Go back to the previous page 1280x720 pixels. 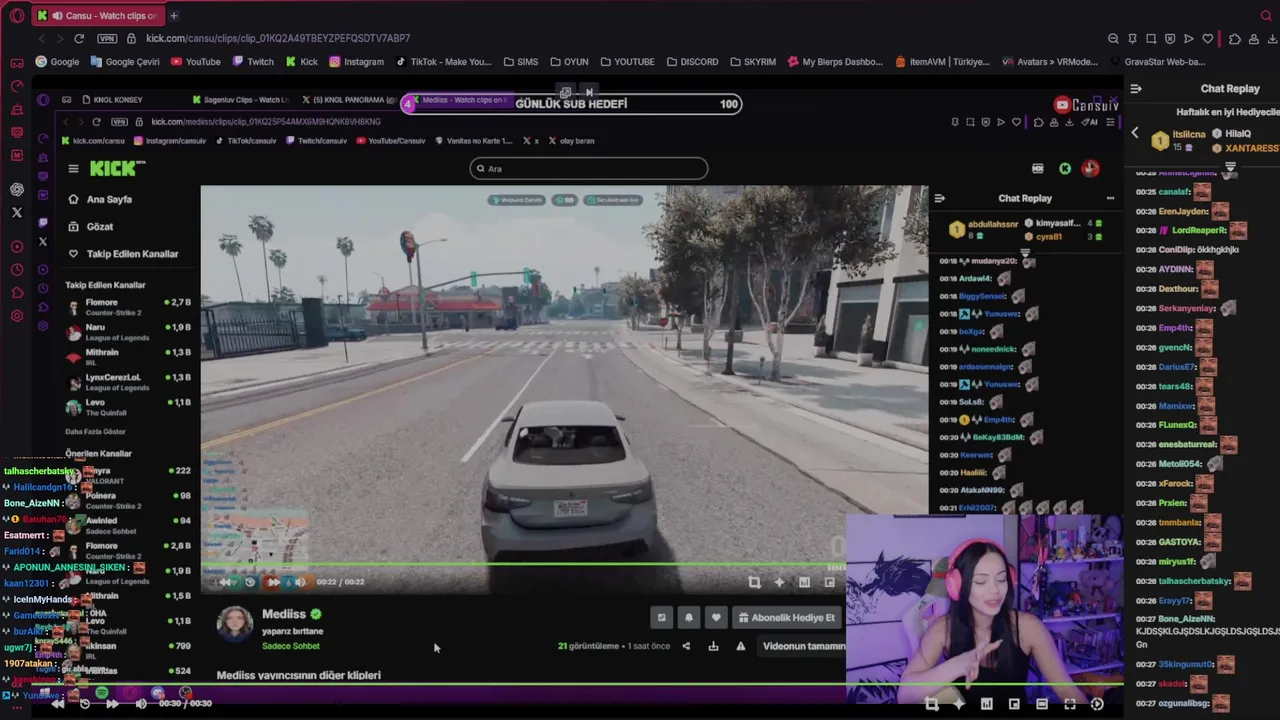(x=41, y=38)
